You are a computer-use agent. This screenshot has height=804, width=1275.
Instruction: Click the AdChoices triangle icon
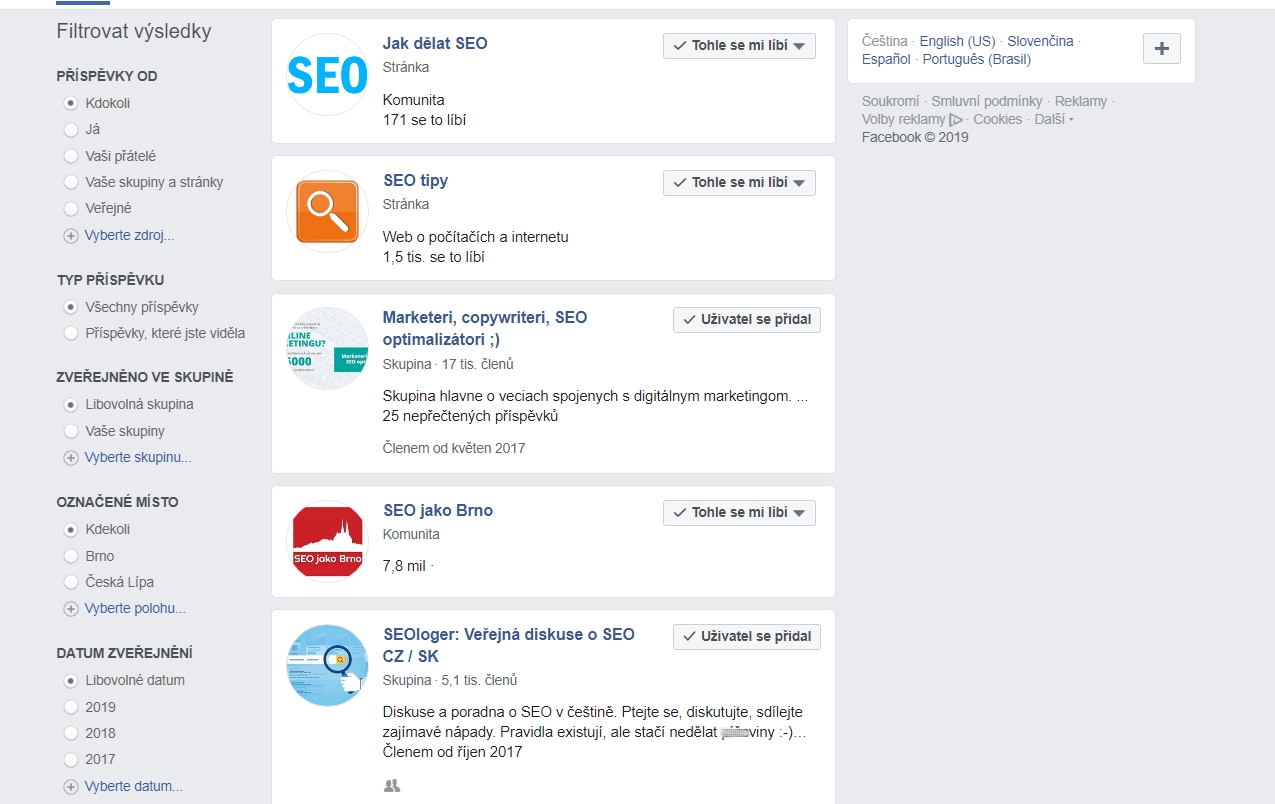click(955, 120)
